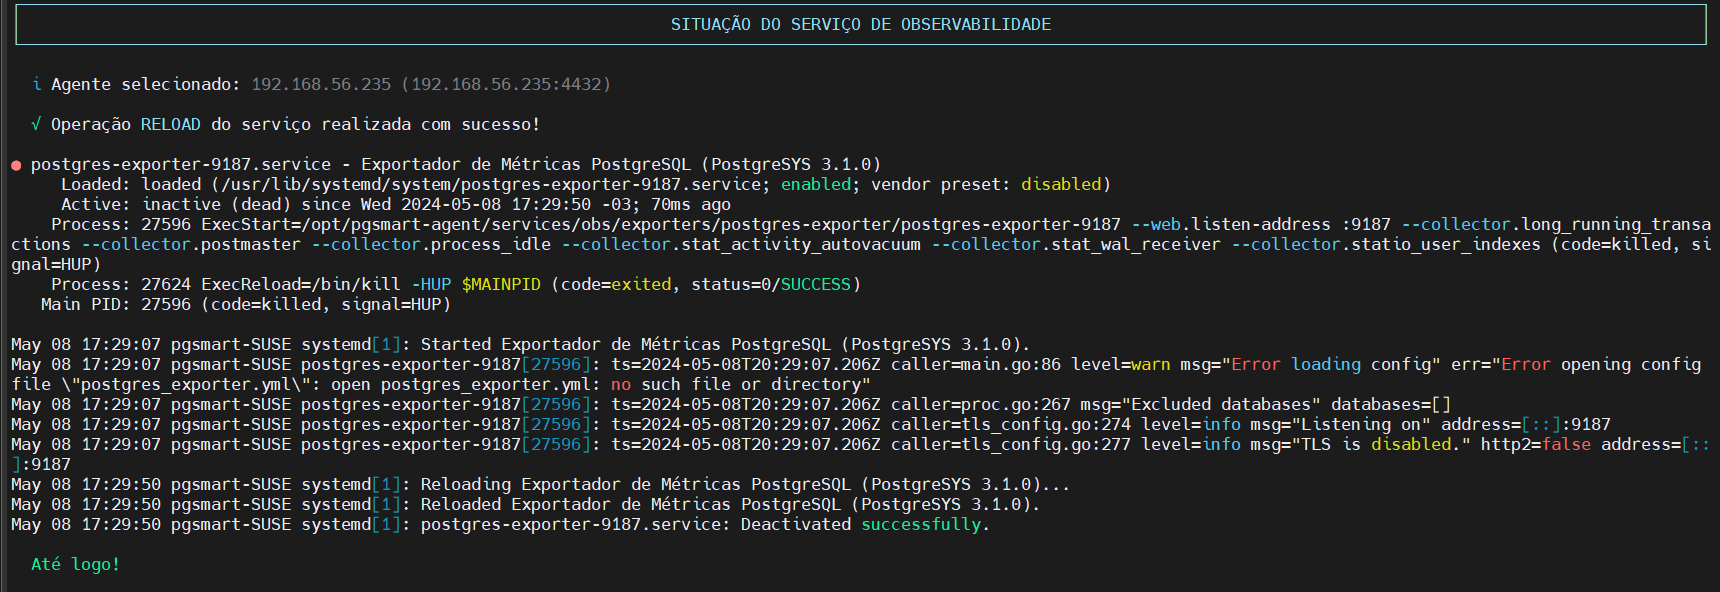Viewport: 1720px width, 592px height.
Task: Click "caller=main.go:86" in the log
Action: pos(976,364)
